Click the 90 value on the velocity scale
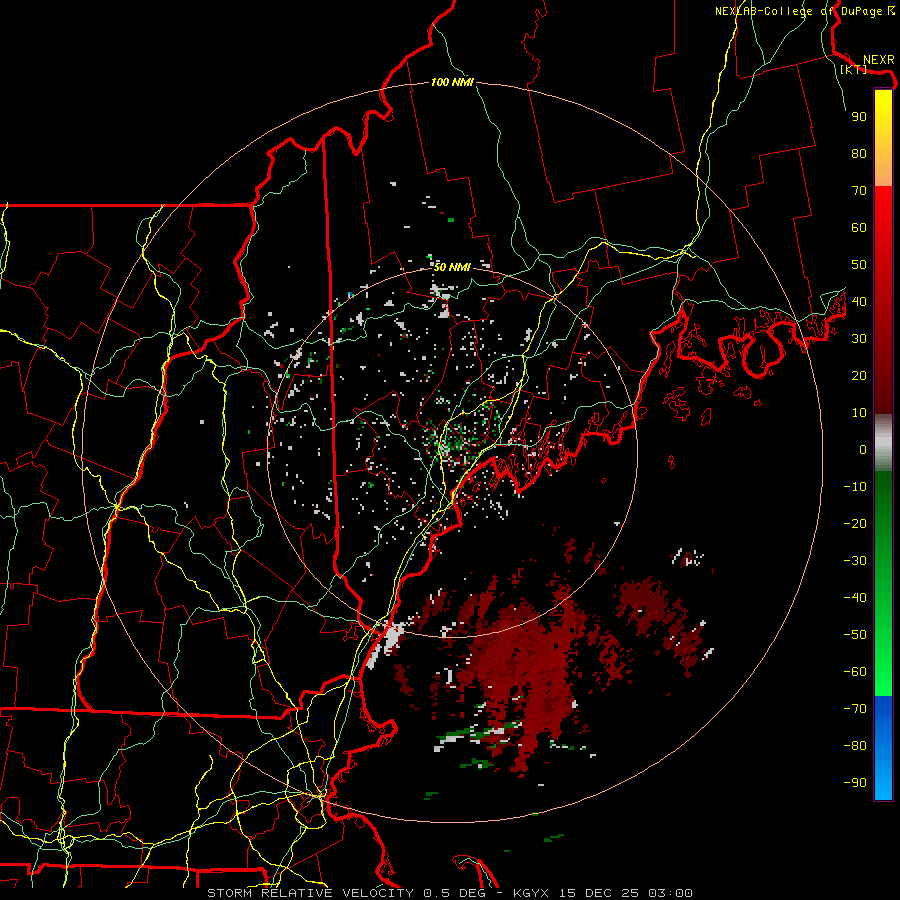The image size is (900, 900). point(859,117)
